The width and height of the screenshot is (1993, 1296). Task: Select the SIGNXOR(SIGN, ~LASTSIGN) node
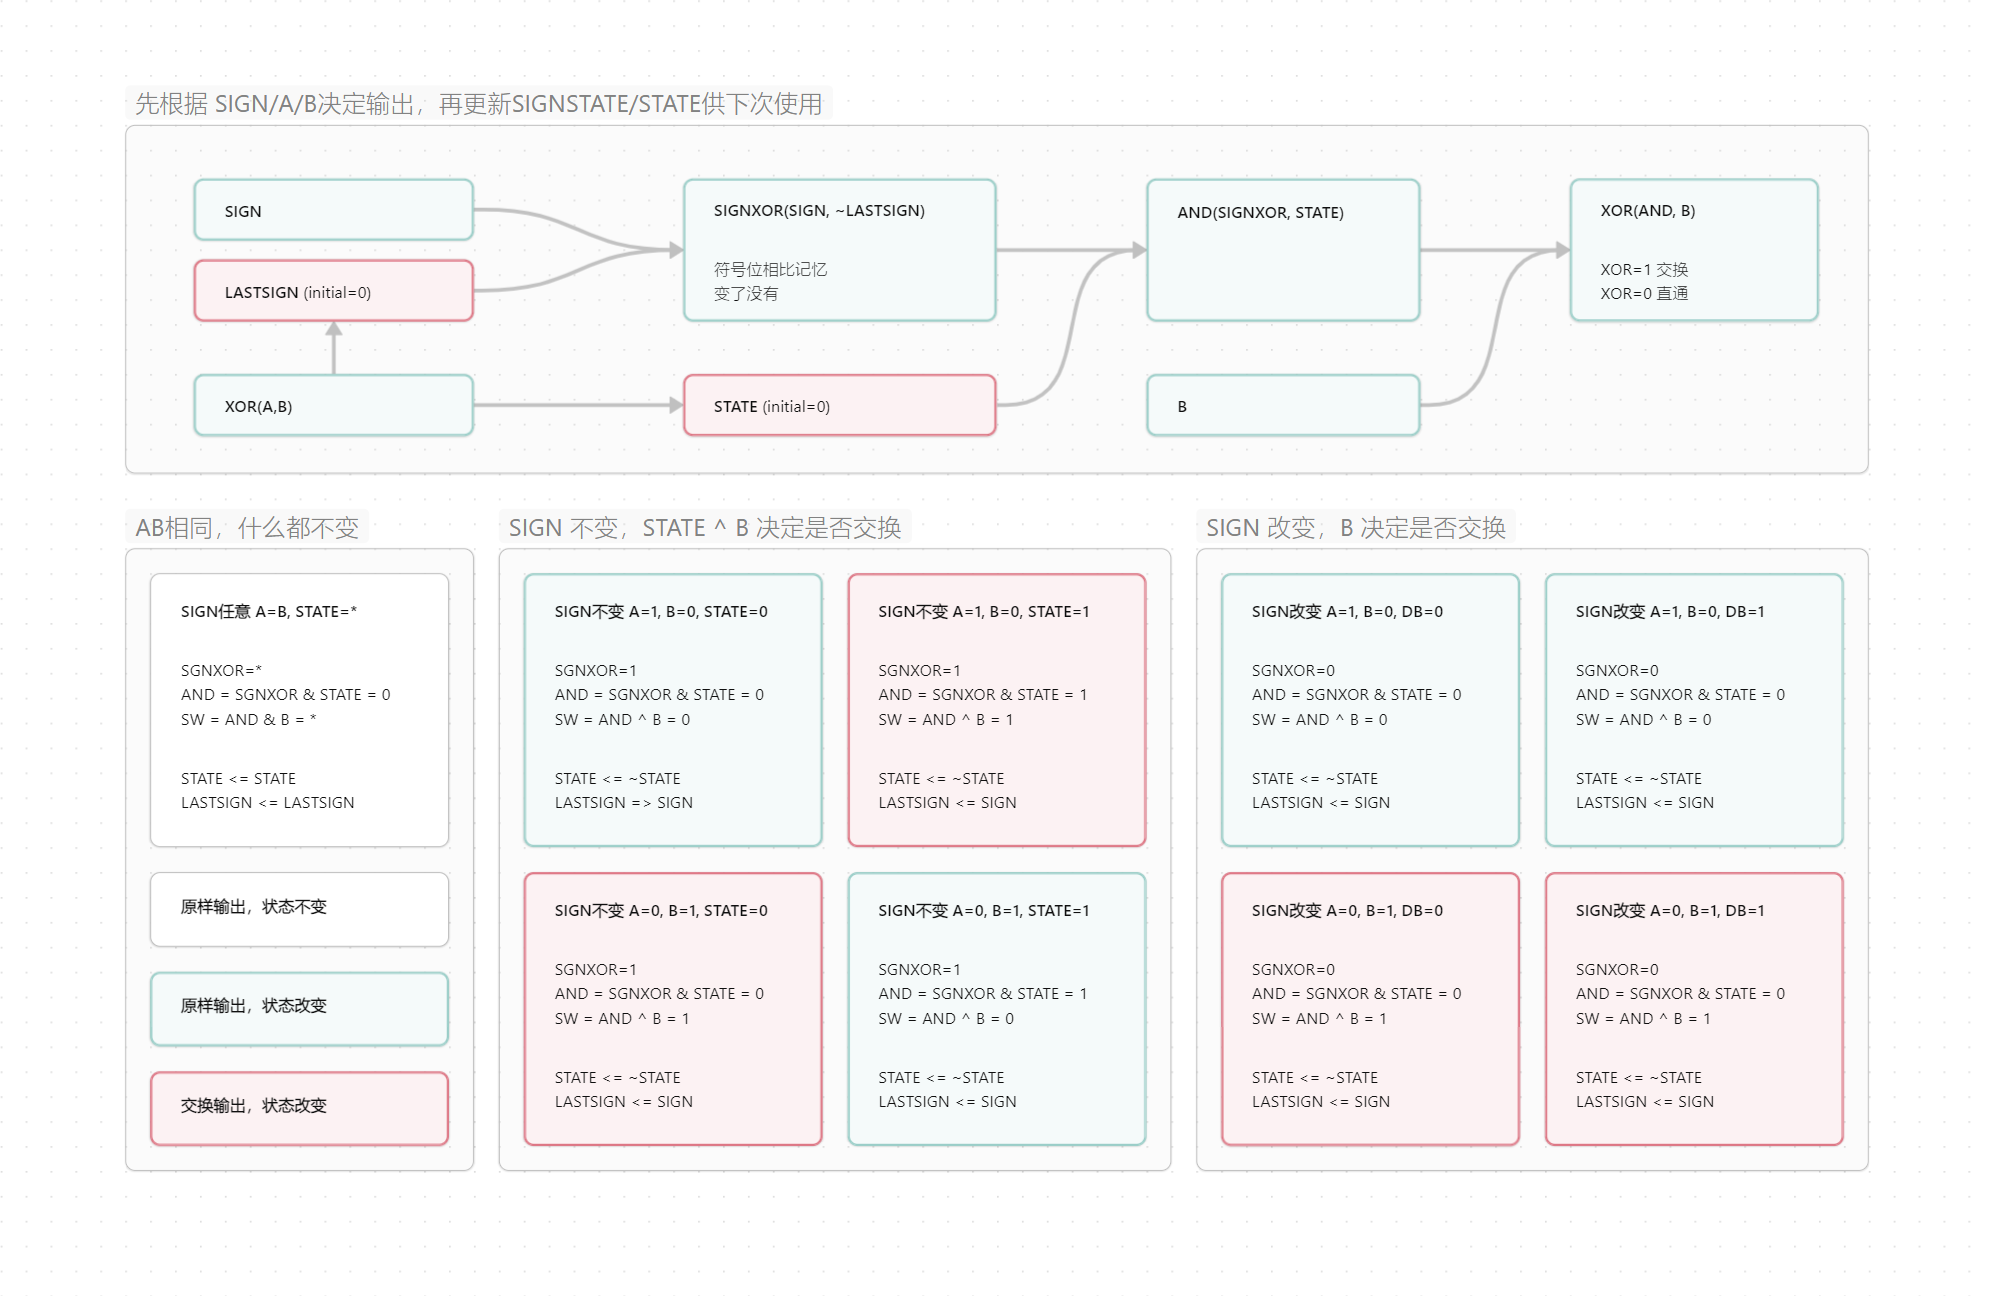[x=839, y=250]
